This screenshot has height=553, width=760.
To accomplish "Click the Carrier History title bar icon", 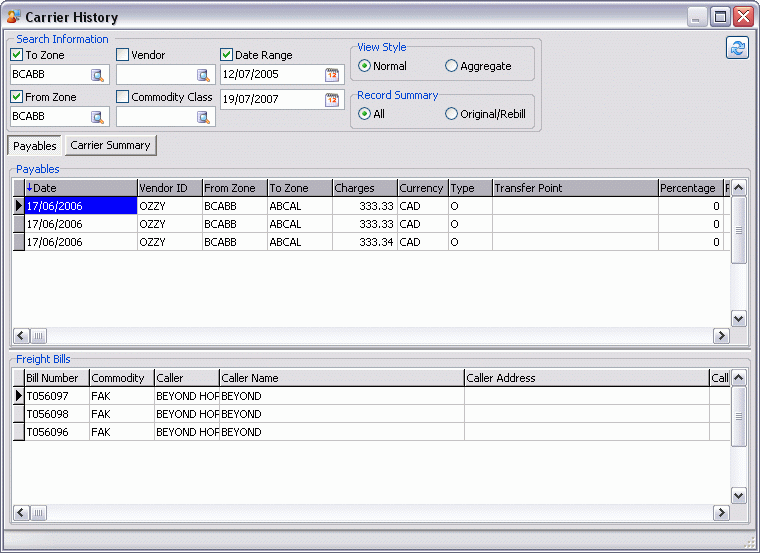I will click(13, 17).
